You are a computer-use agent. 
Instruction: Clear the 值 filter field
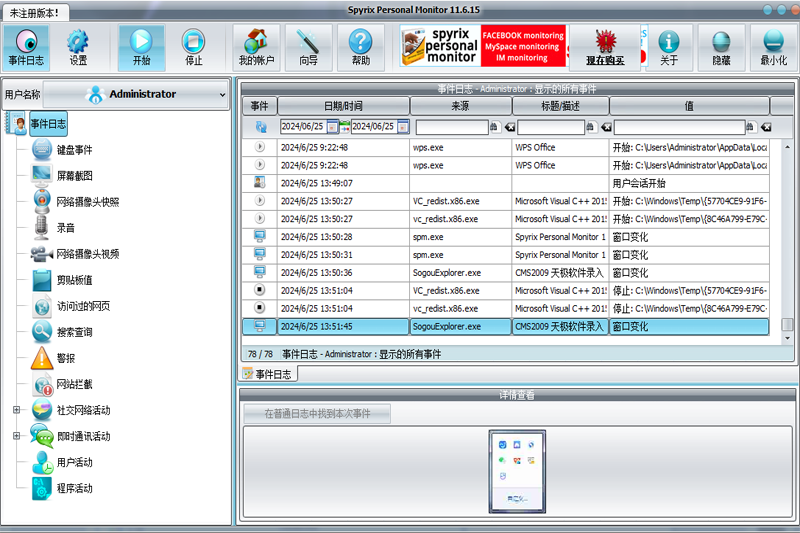tap(766, 127)
